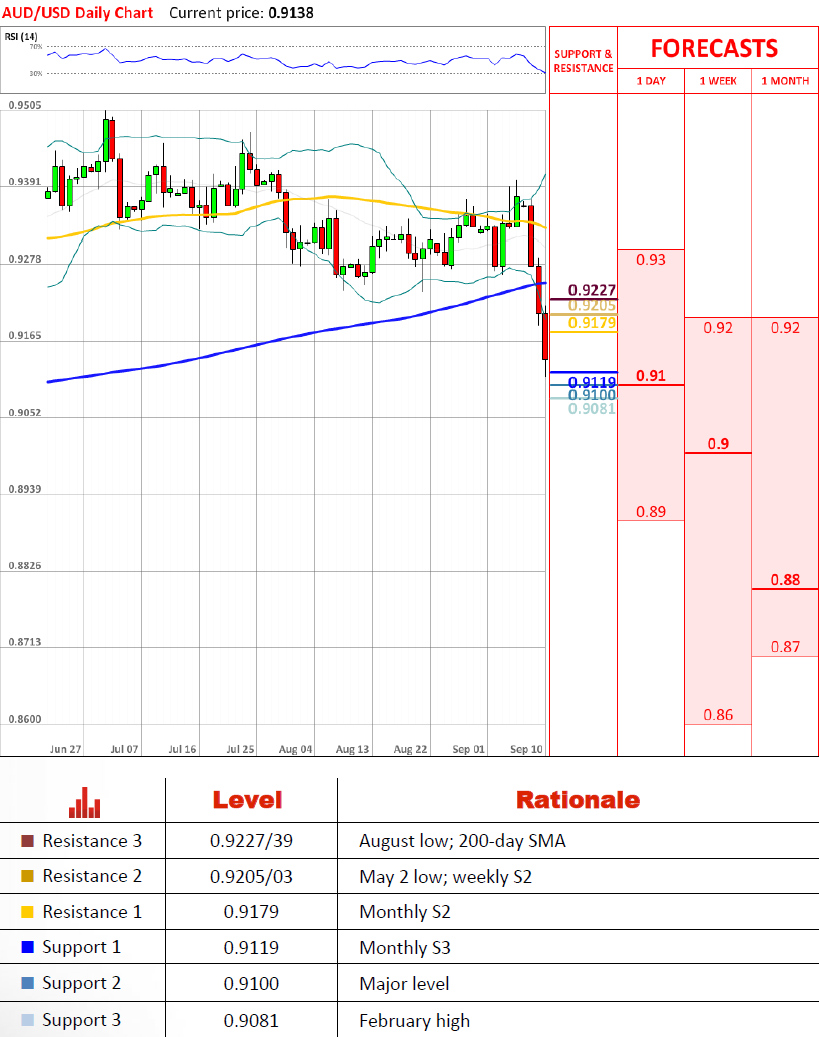Click the Support 1 blue color swatch
Viewport: 819px width, 1037px height.
(x=27, y=947)
